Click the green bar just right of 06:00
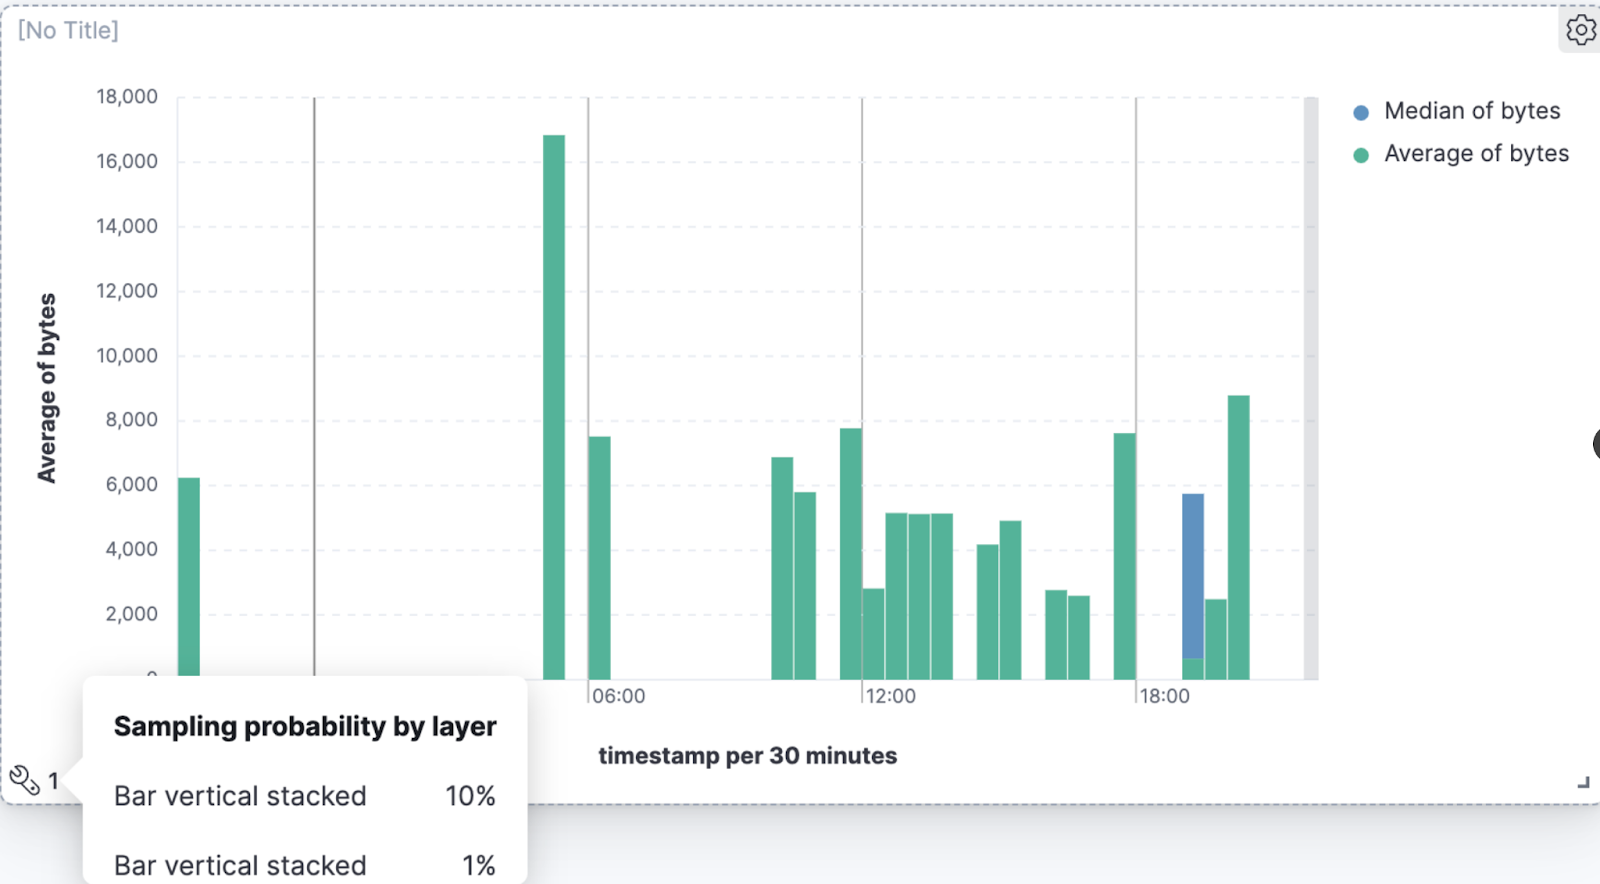This screenshot has width=1600, height=884. [600, 557]
